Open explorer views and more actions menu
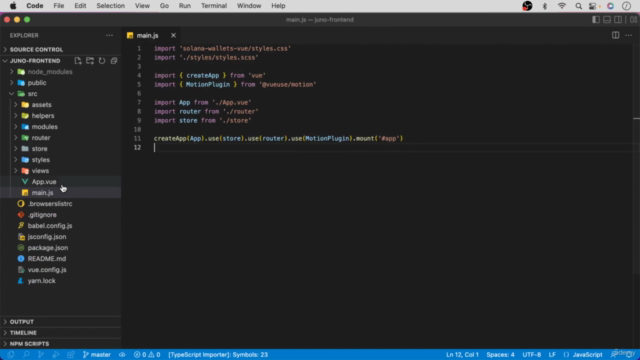640x360 pixels. 109,36
